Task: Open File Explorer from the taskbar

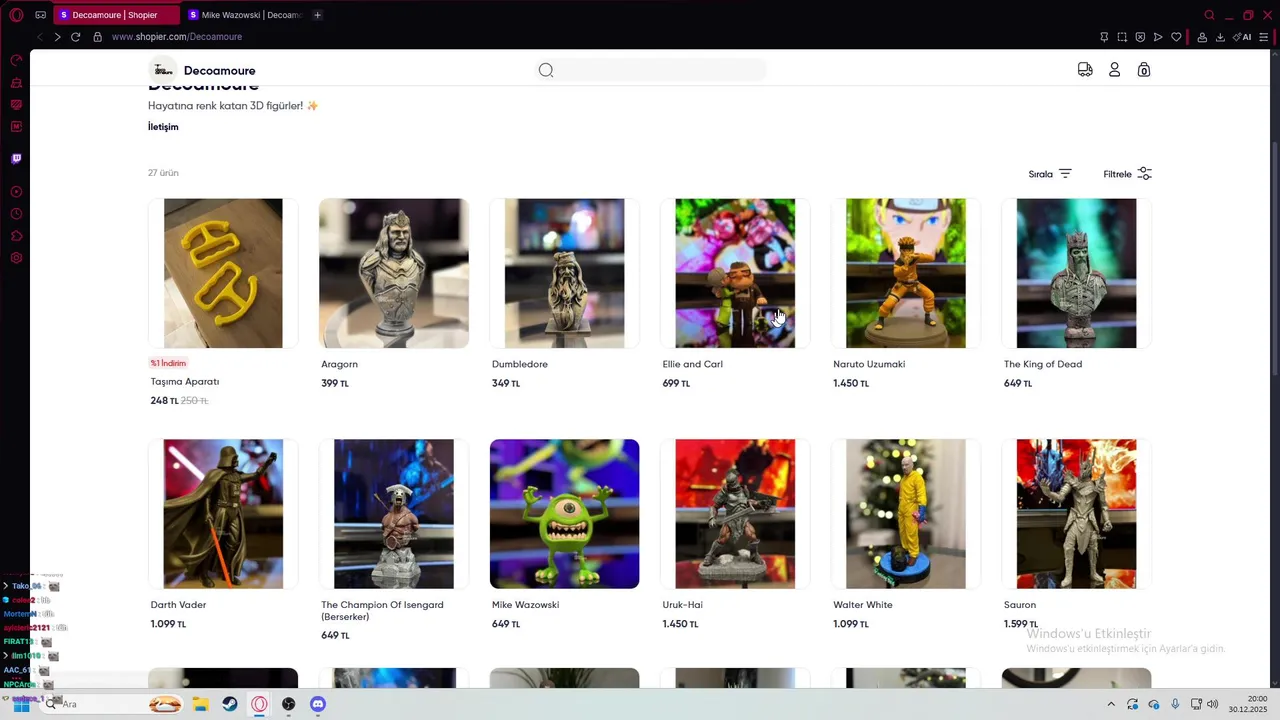Action: coord(200,704)
